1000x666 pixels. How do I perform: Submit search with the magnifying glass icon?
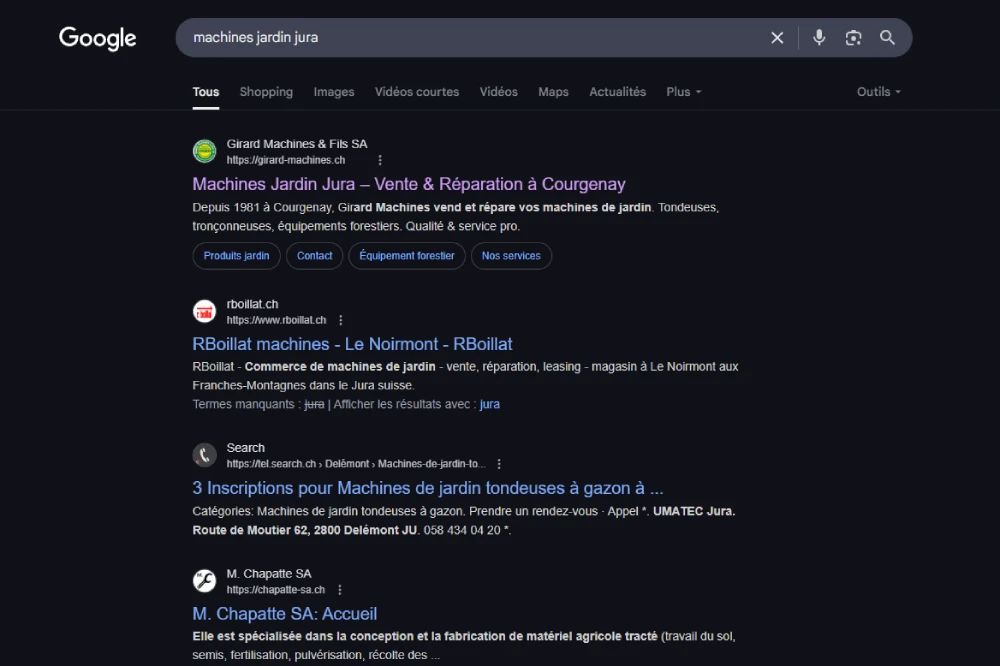coord(887,38)
